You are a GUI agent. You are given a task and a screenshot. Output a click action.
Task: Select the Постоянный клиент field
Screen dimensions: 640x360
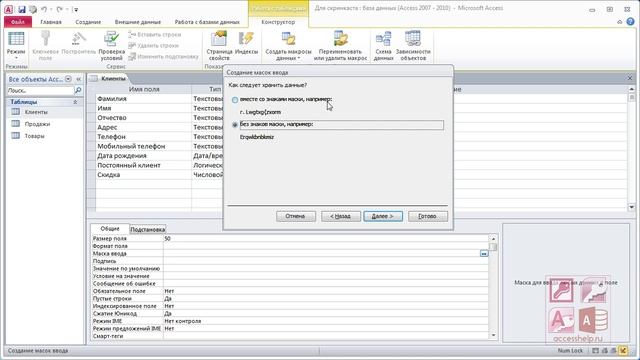coord(143,165)
